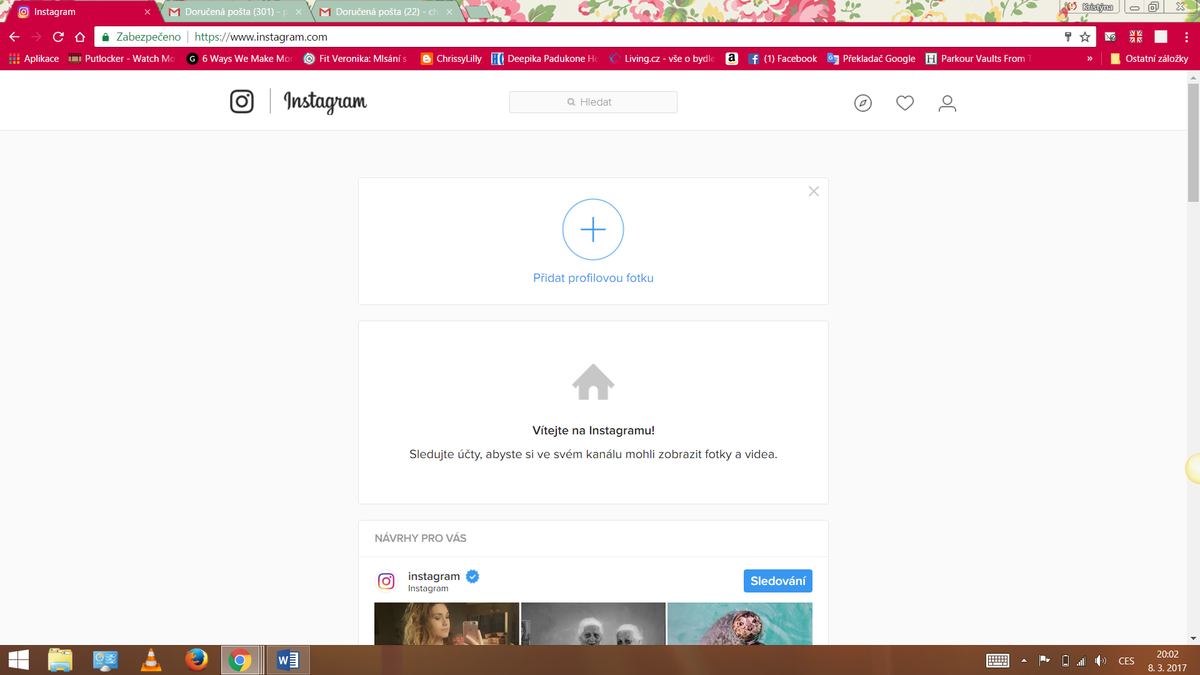Click the Přidat profilovou fotku link
The height and width of the screenshot is (675, 1200).
point(593,278)
